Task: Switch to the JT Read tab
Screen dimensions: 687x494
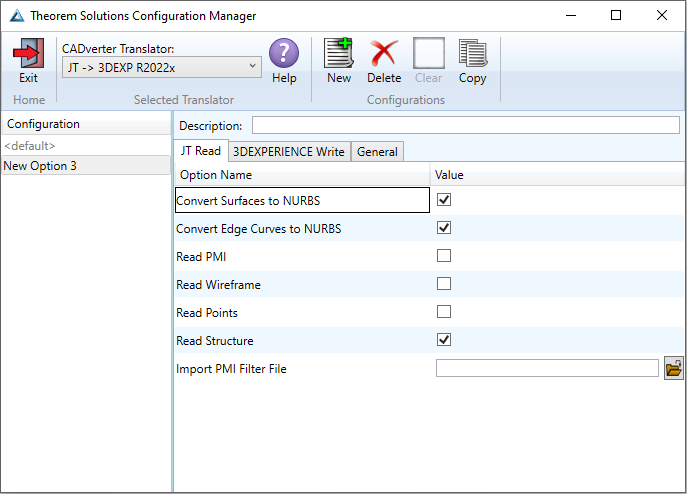Action: tap(201, 151)
